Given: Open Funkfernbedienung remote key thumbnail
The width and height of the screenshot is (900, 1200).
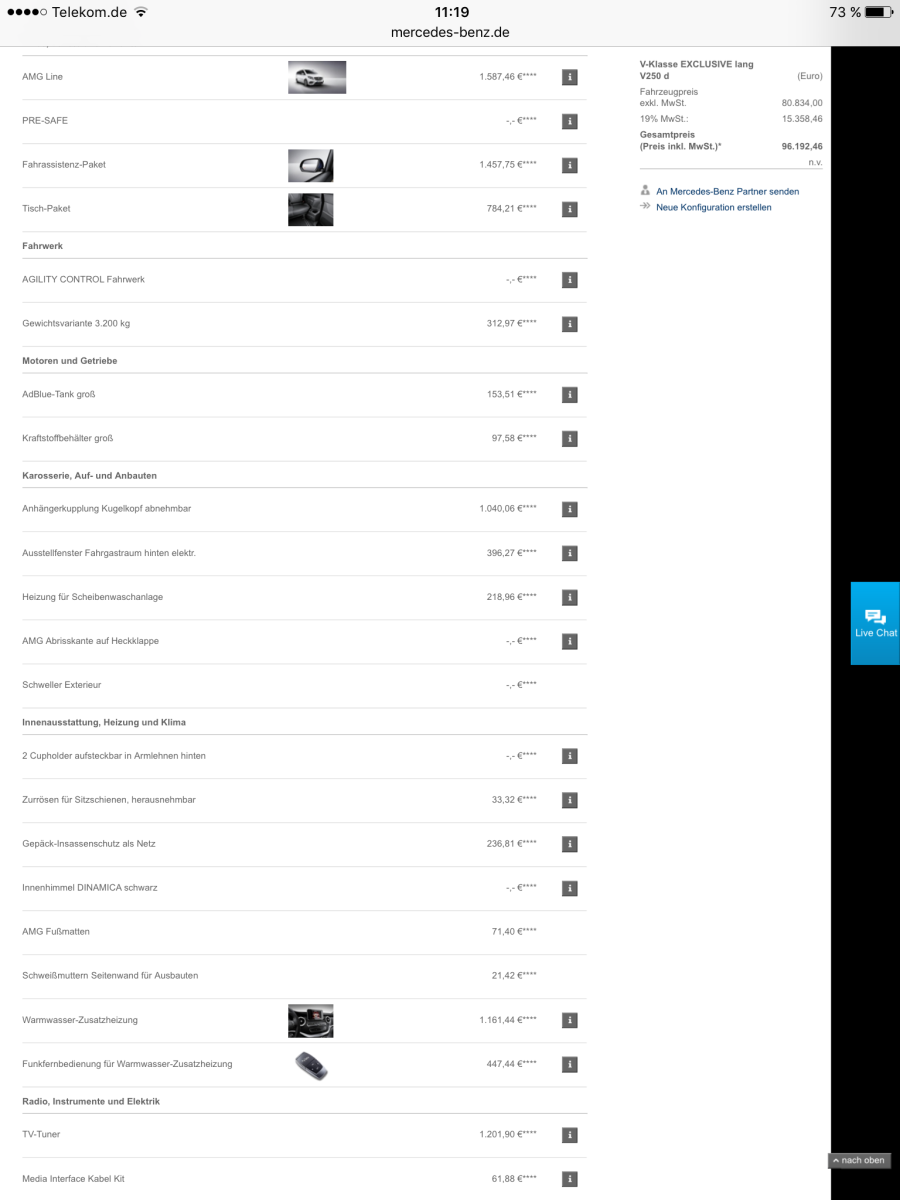Looking at the screenshot, I should 311,1065.
